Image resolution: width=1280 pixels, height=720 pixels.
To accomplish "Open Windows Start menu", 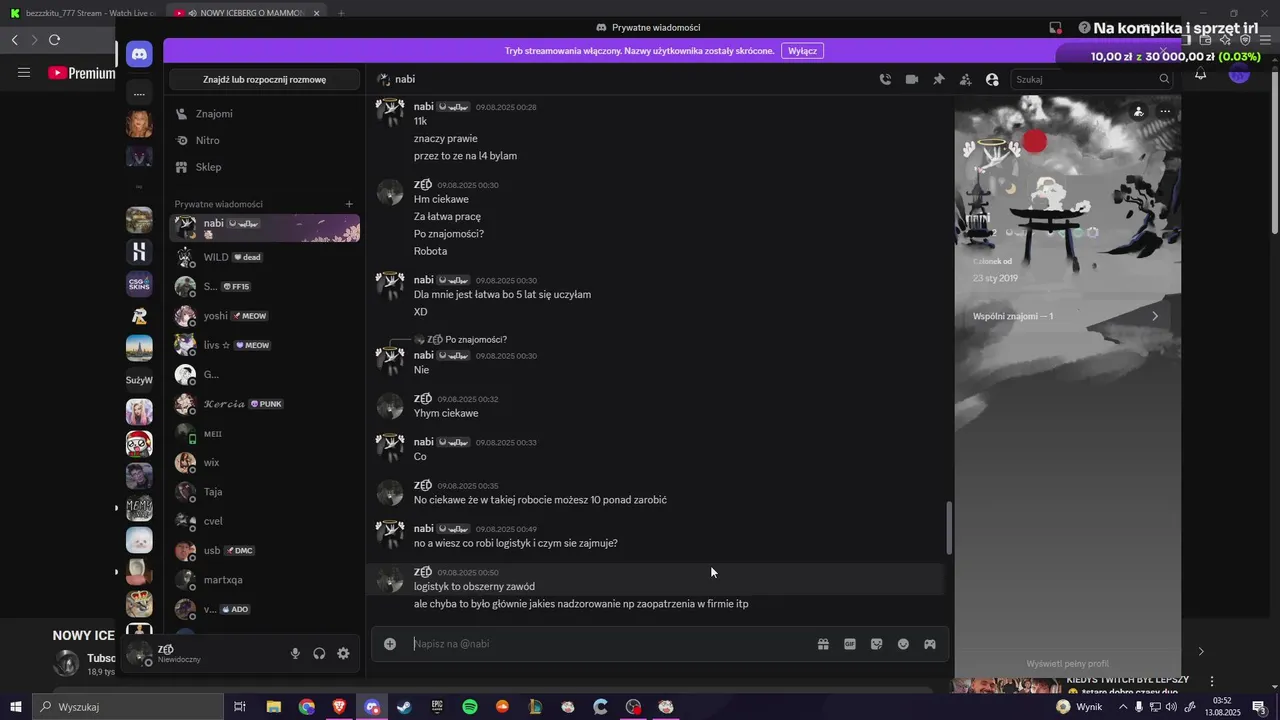I will point(15,707).
